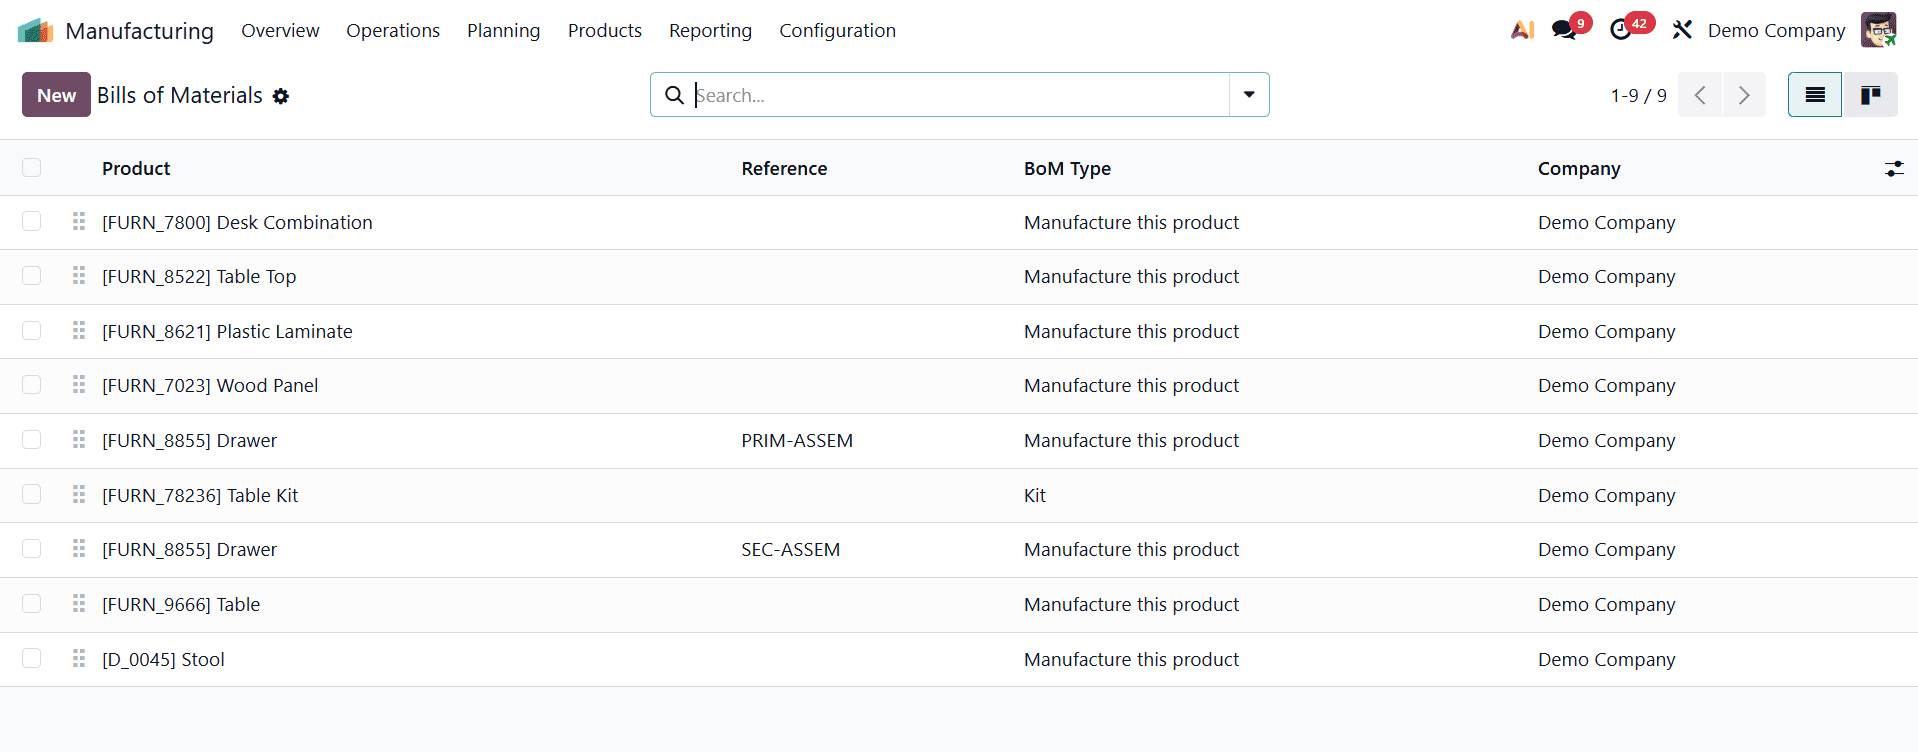Expand the search filter options dropdown
This screenshot has height=752, width=1918.
(1249, 95)
